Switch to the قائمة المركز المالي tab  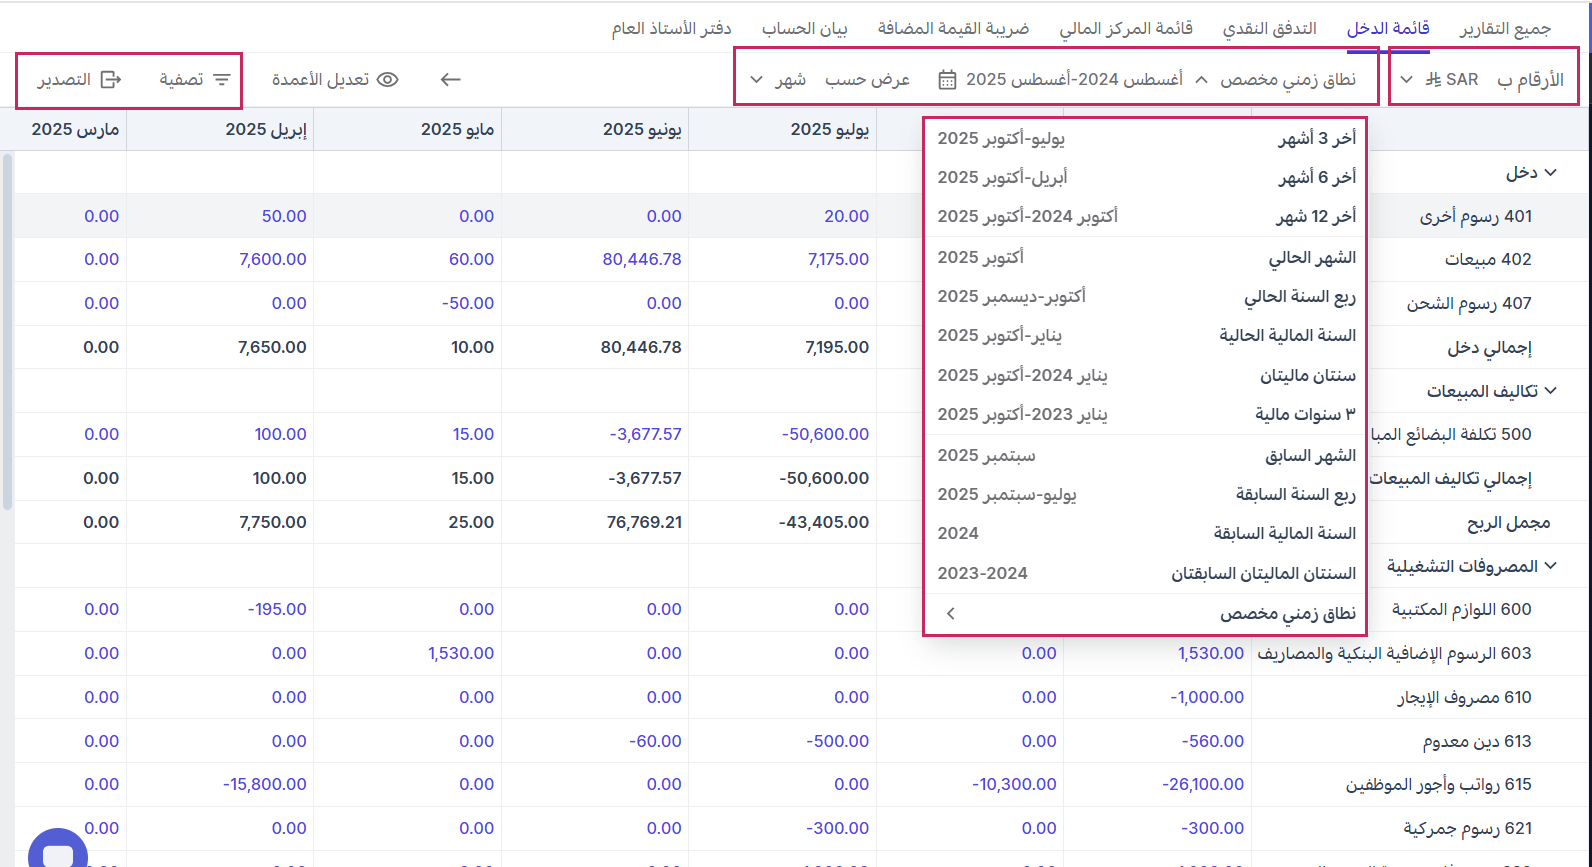1125,28
